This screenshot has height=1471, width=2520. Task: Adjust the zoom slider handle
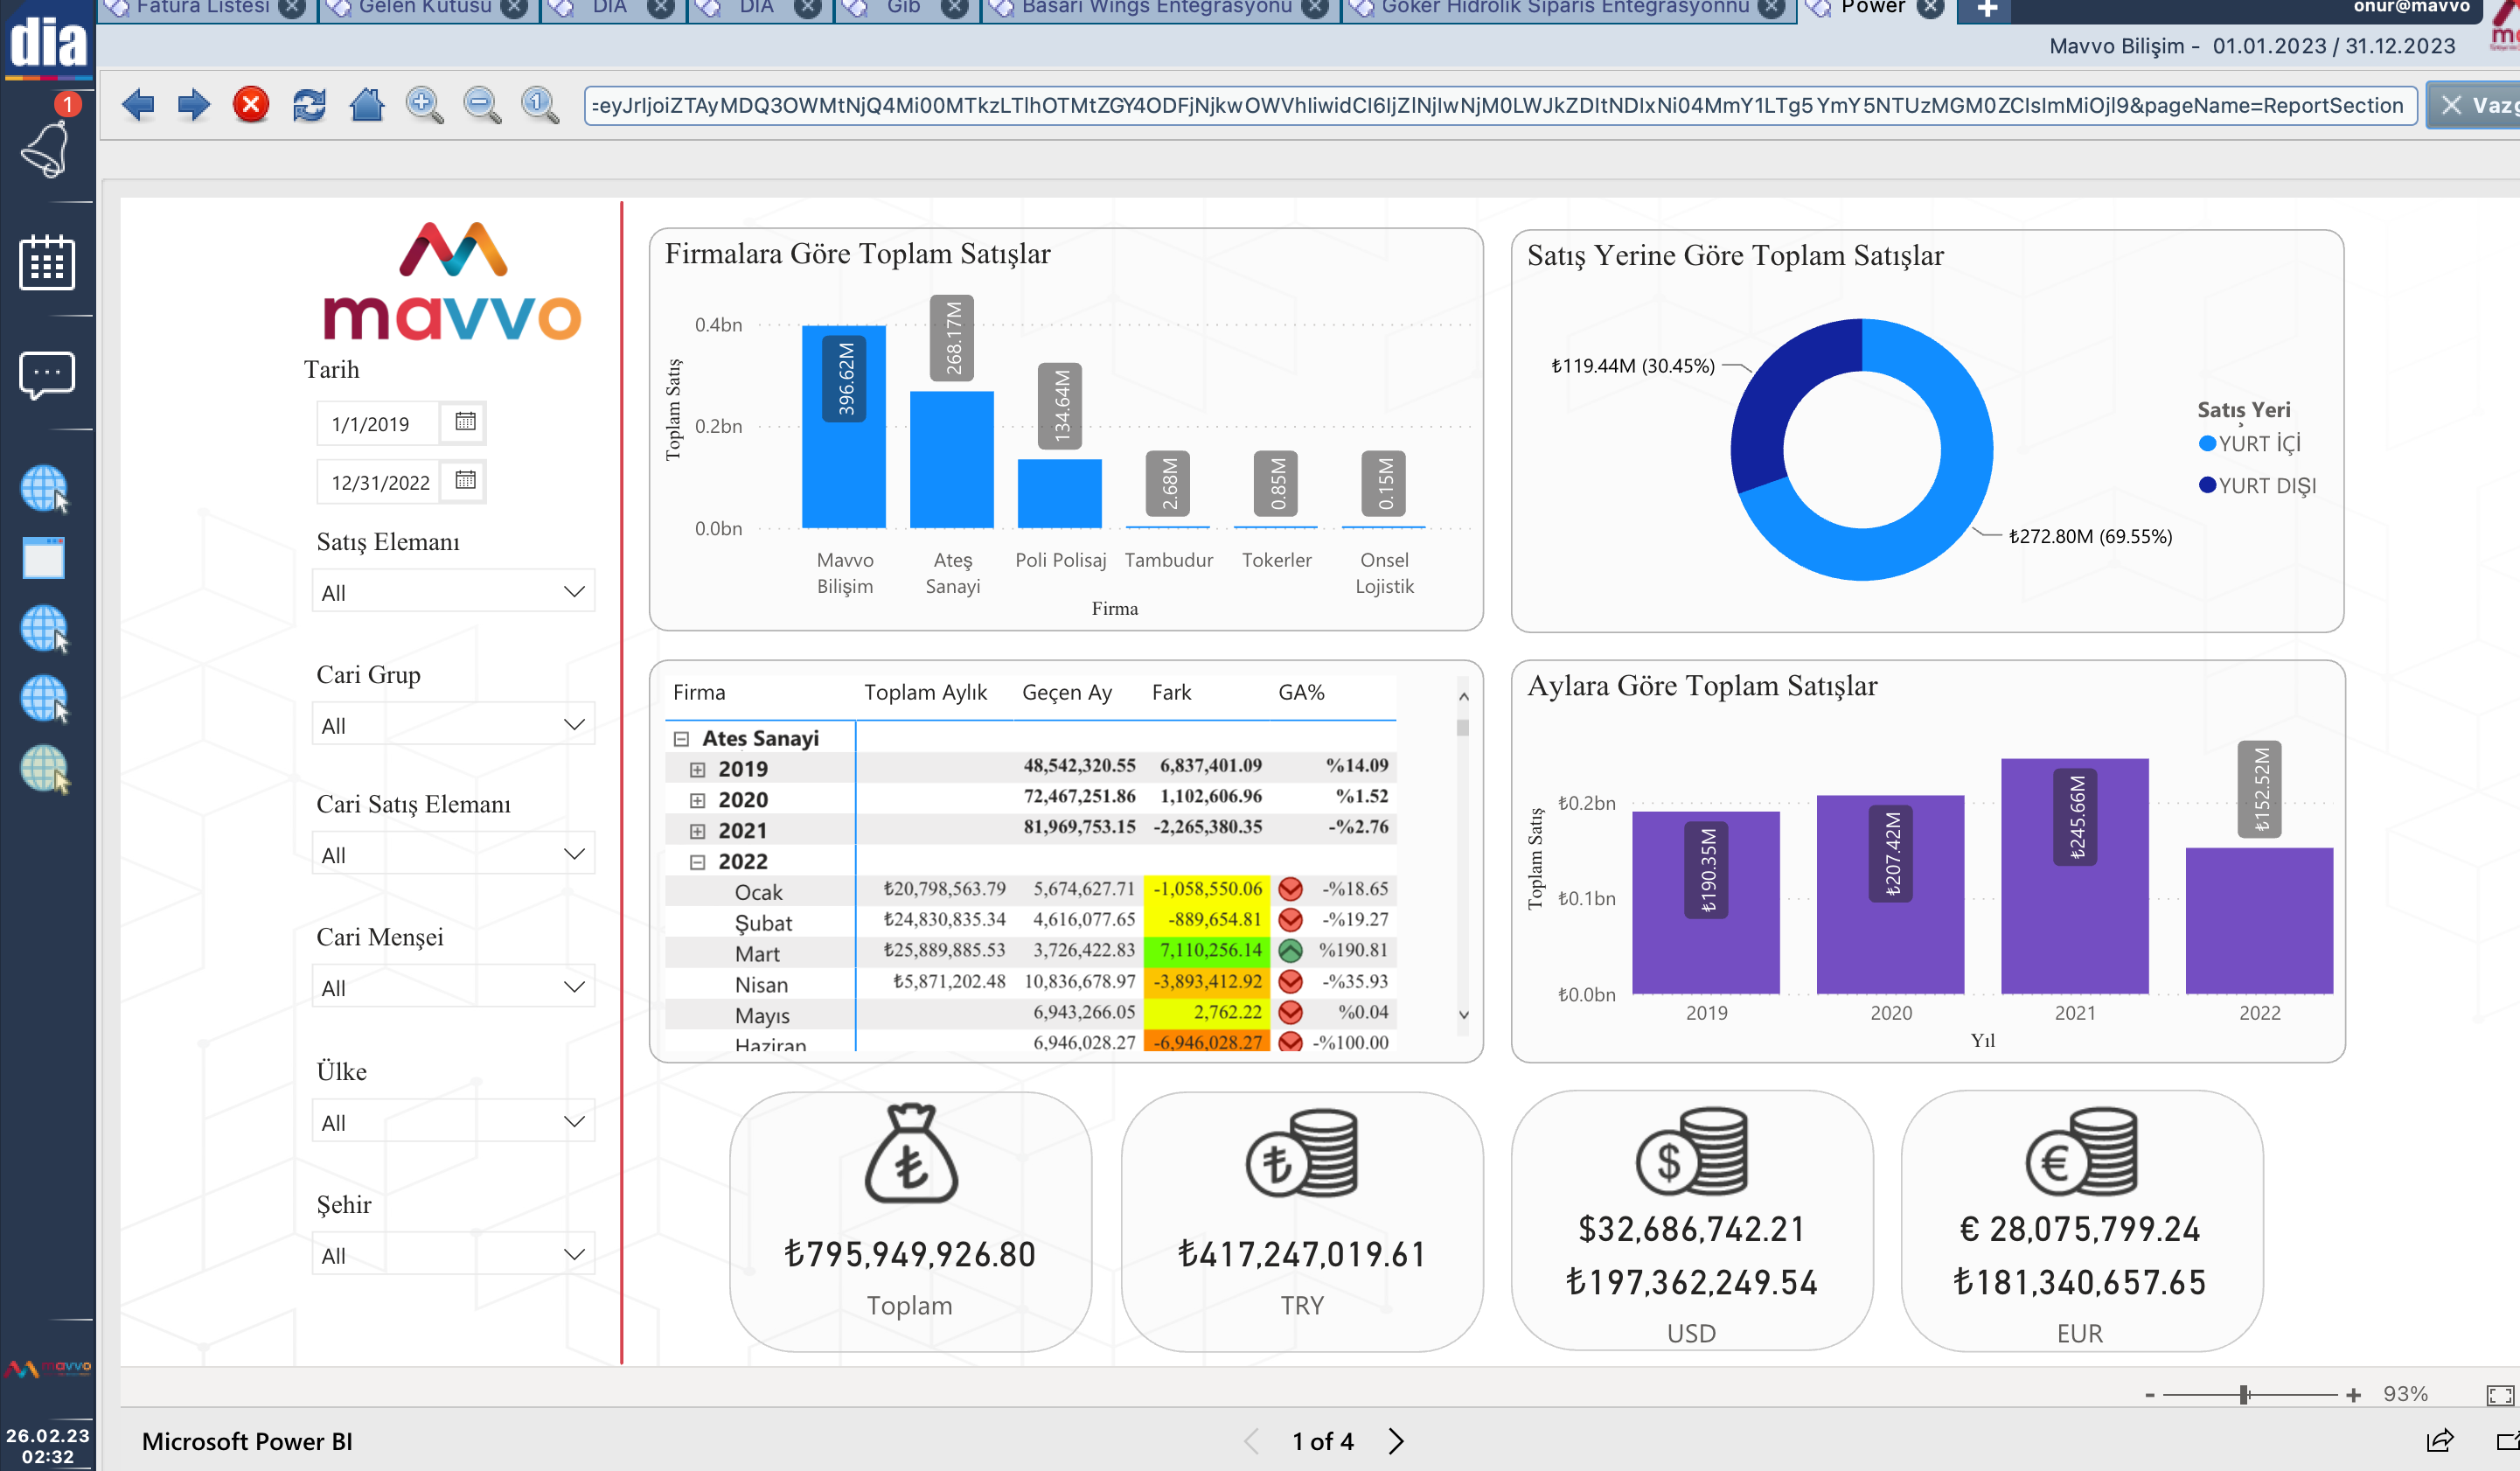pos(2245,1395)
